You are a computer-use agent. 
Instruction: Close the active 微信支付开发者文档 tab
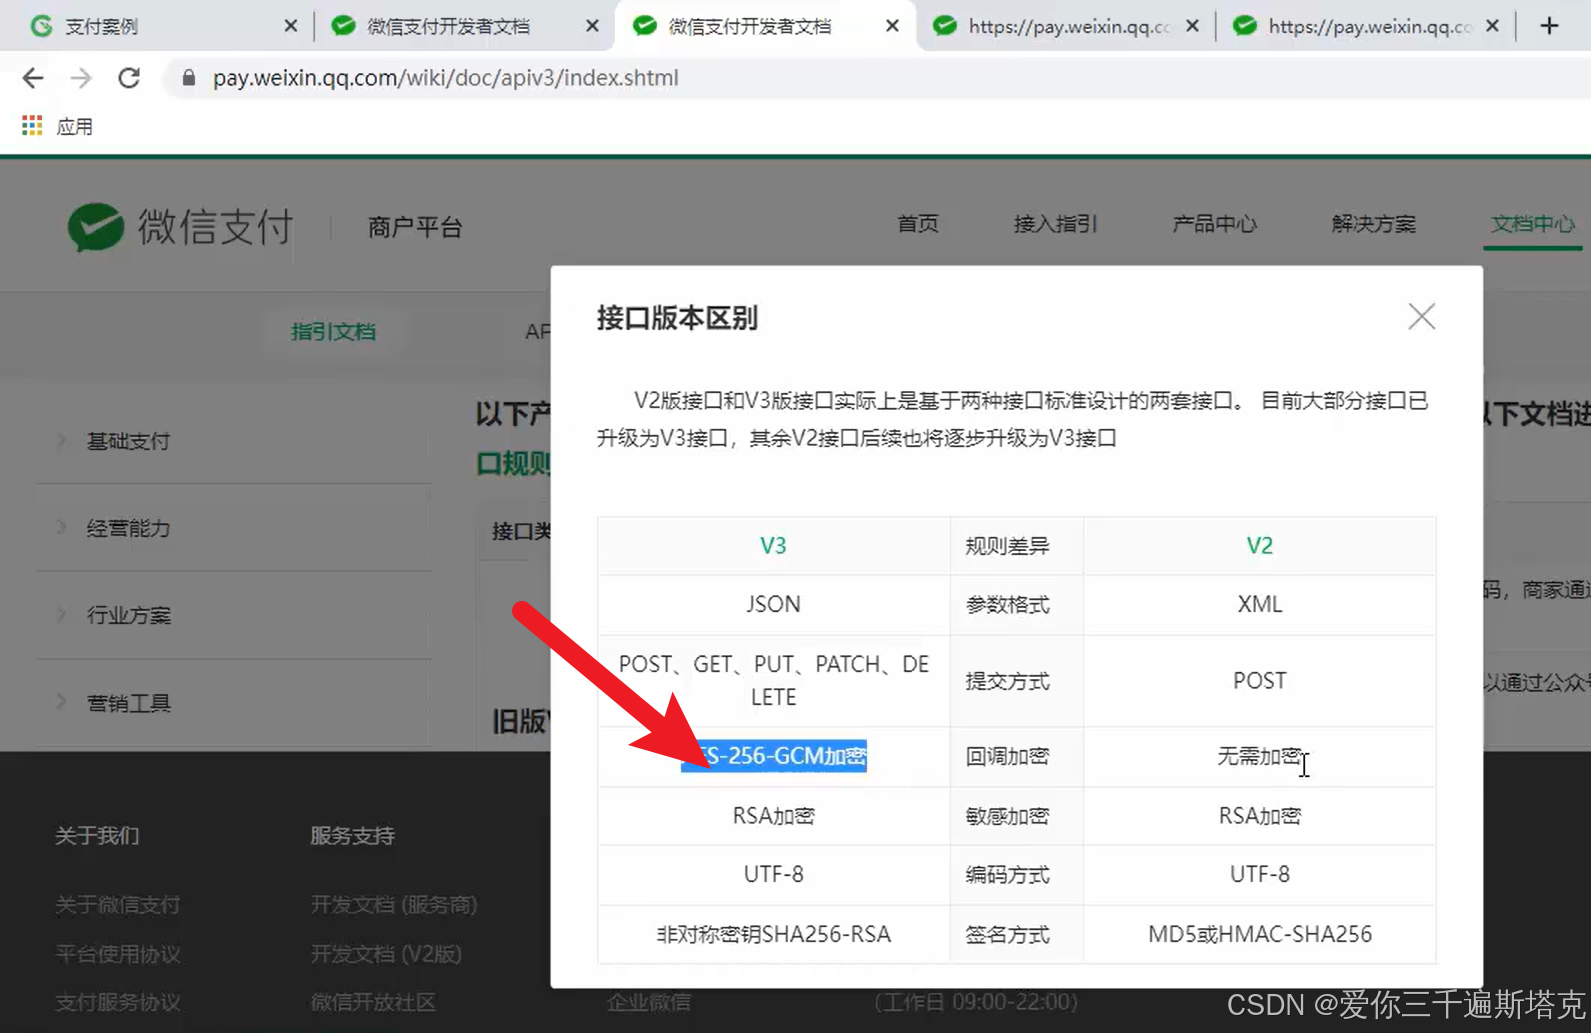[892, 26]
